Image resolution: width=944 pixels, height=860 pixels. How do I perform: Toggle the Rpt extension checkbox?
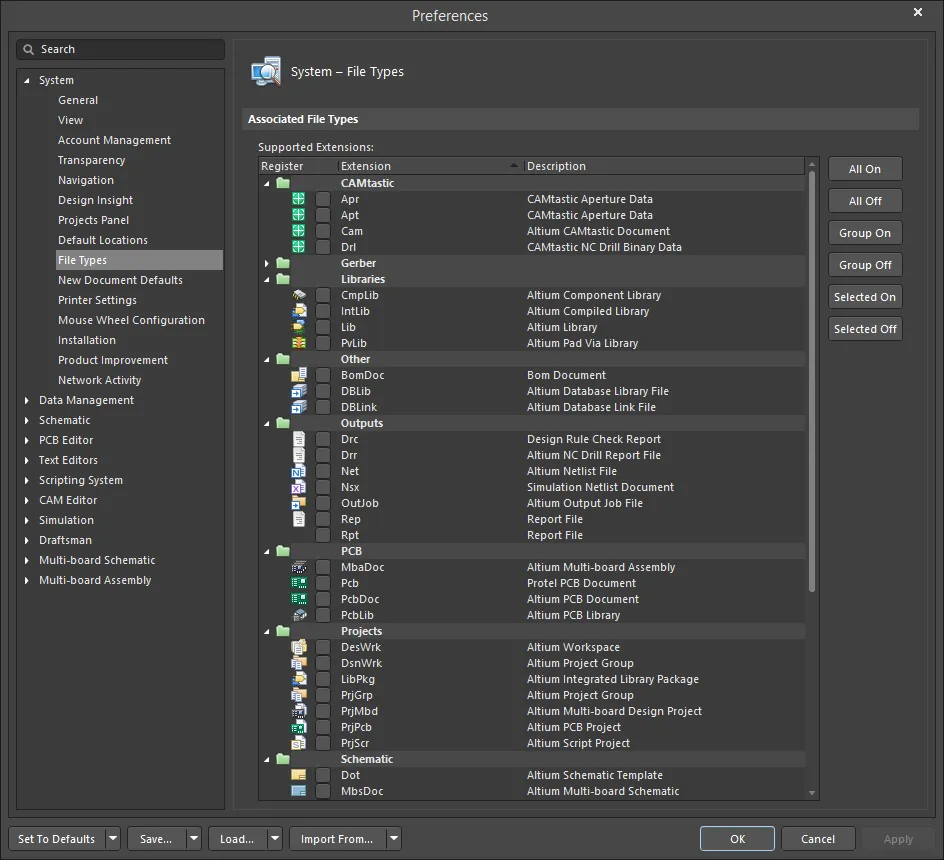pos(323,535)
